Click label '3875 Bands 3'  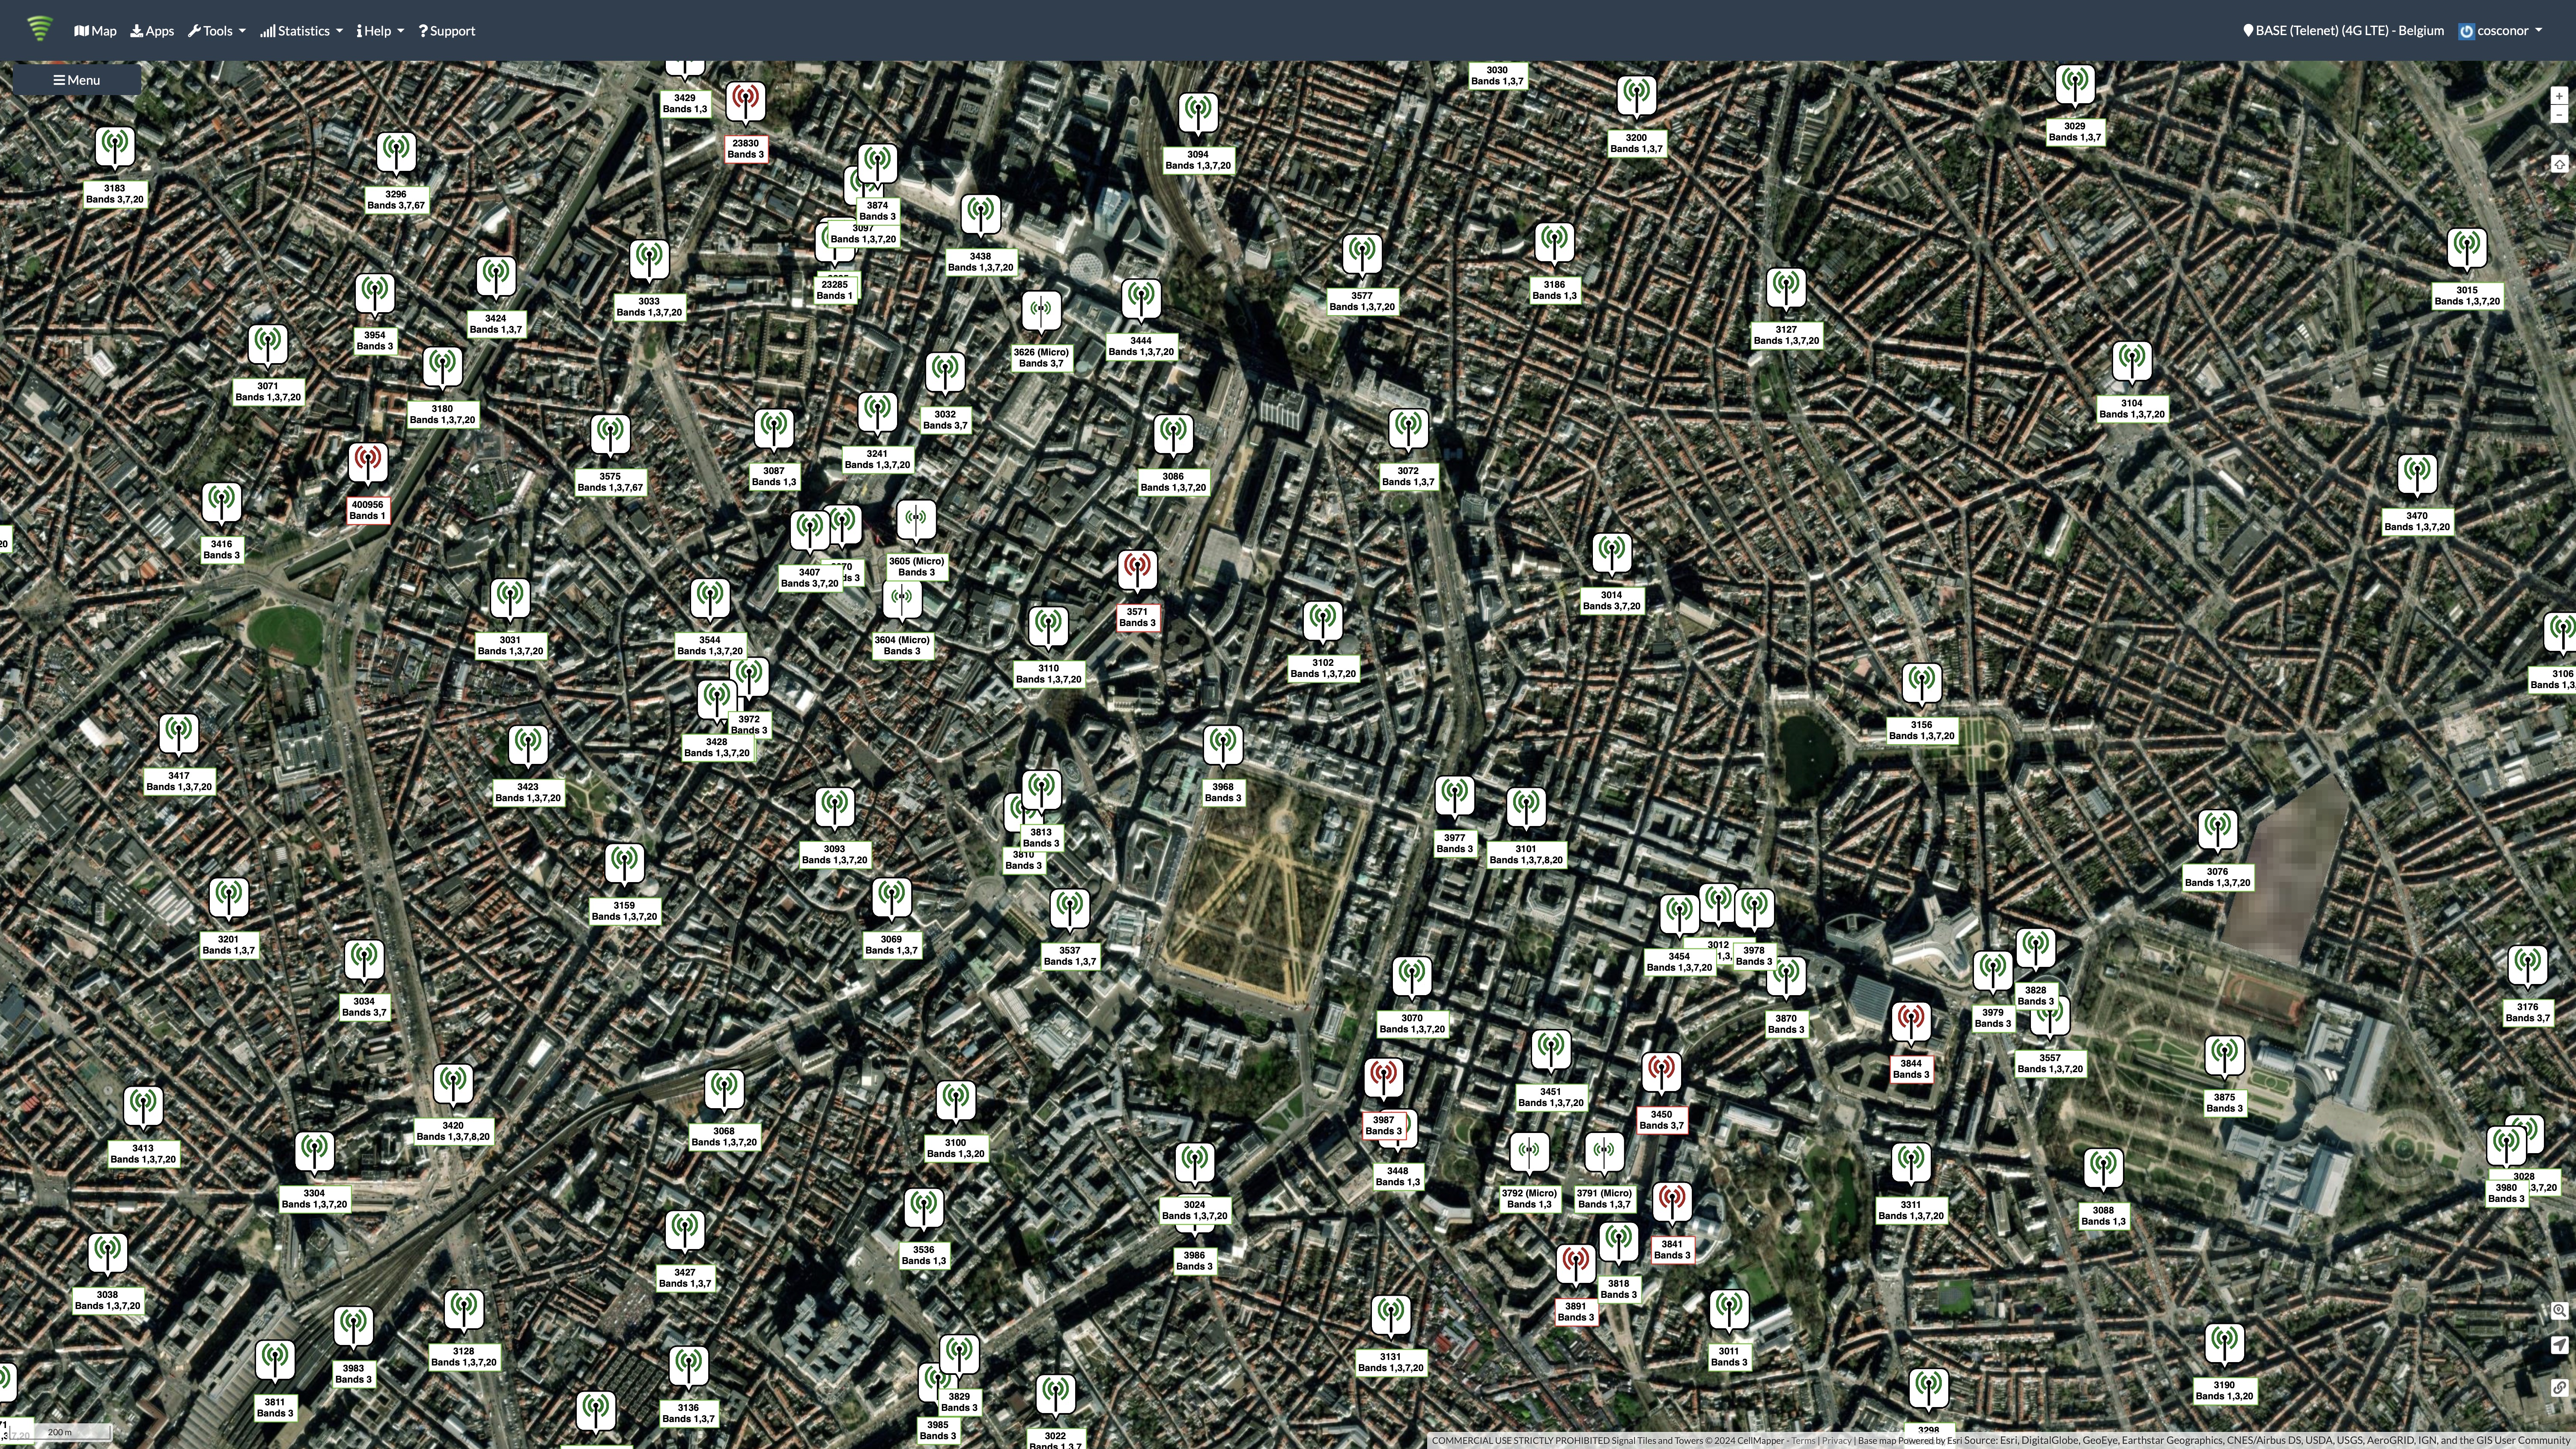2224,1103
